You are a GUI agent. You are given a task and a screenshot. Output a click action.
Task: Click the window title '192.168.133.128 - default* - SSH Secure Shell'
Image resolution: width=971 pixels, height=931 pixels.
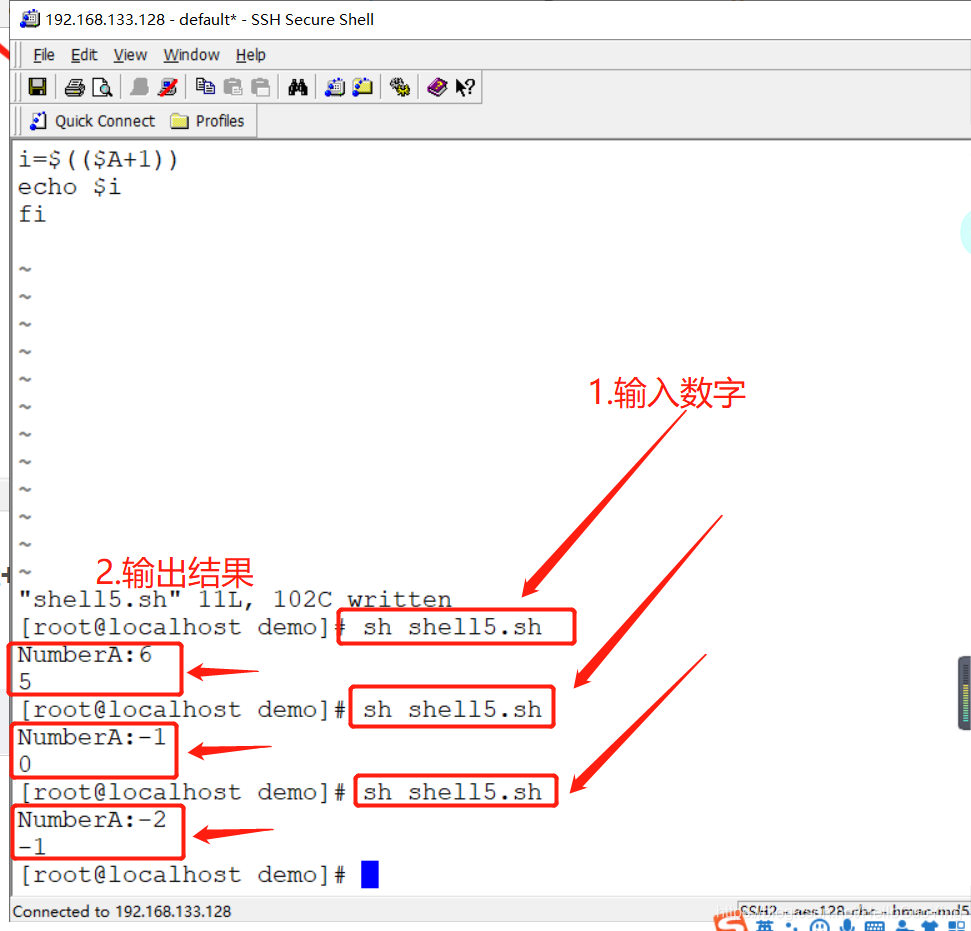coord(210,20)
